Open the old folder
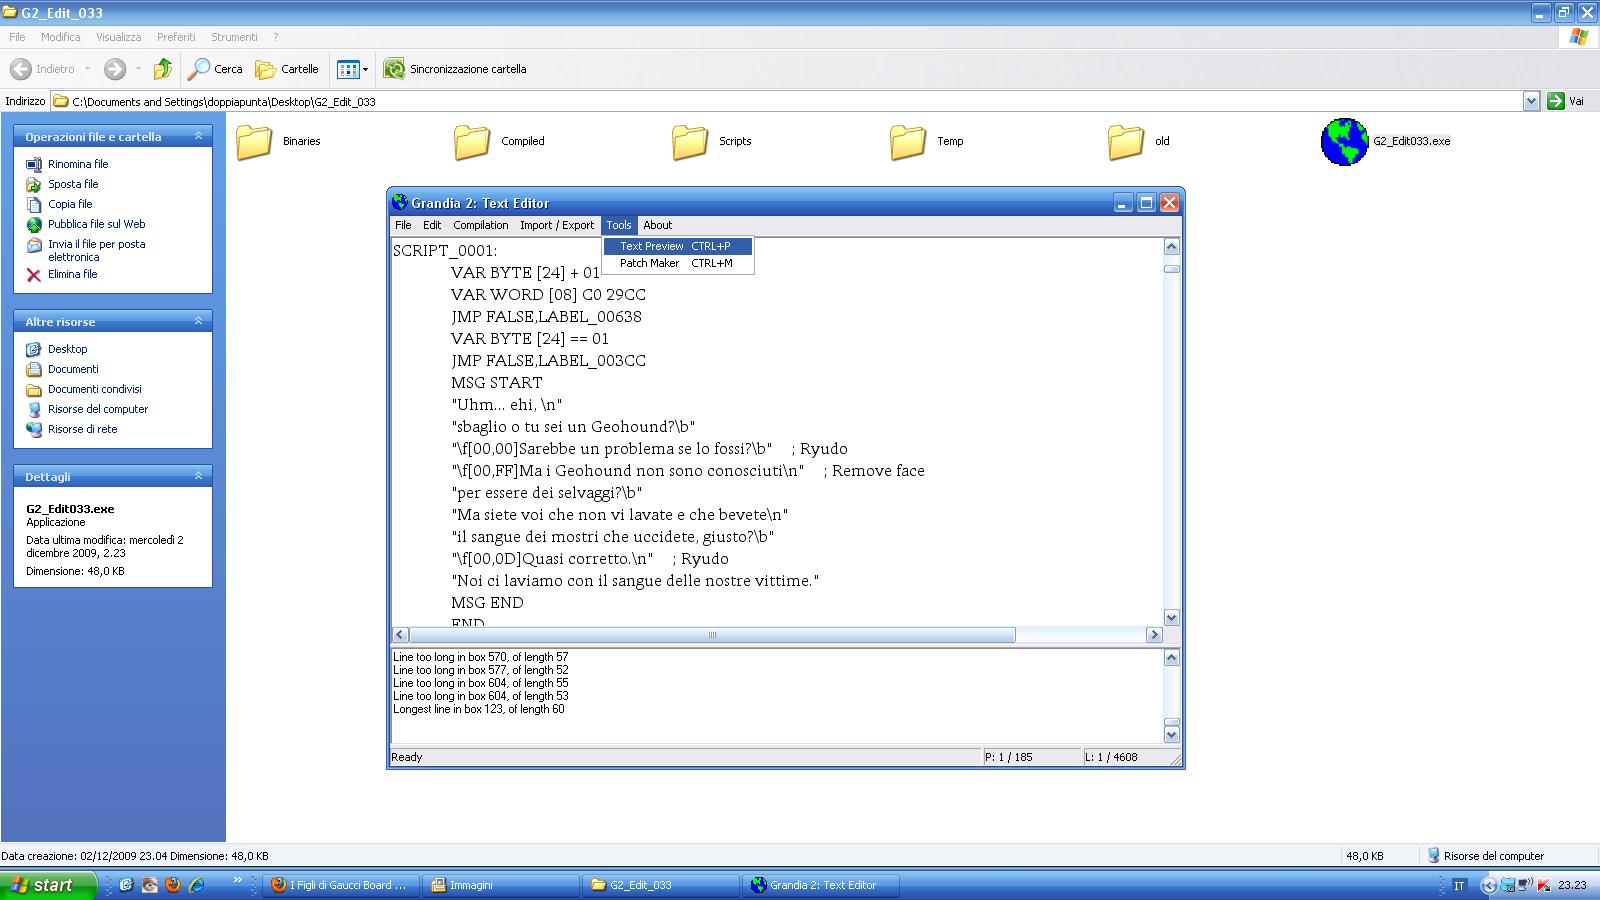The image size is (1600, 900). coord(1127,142)
